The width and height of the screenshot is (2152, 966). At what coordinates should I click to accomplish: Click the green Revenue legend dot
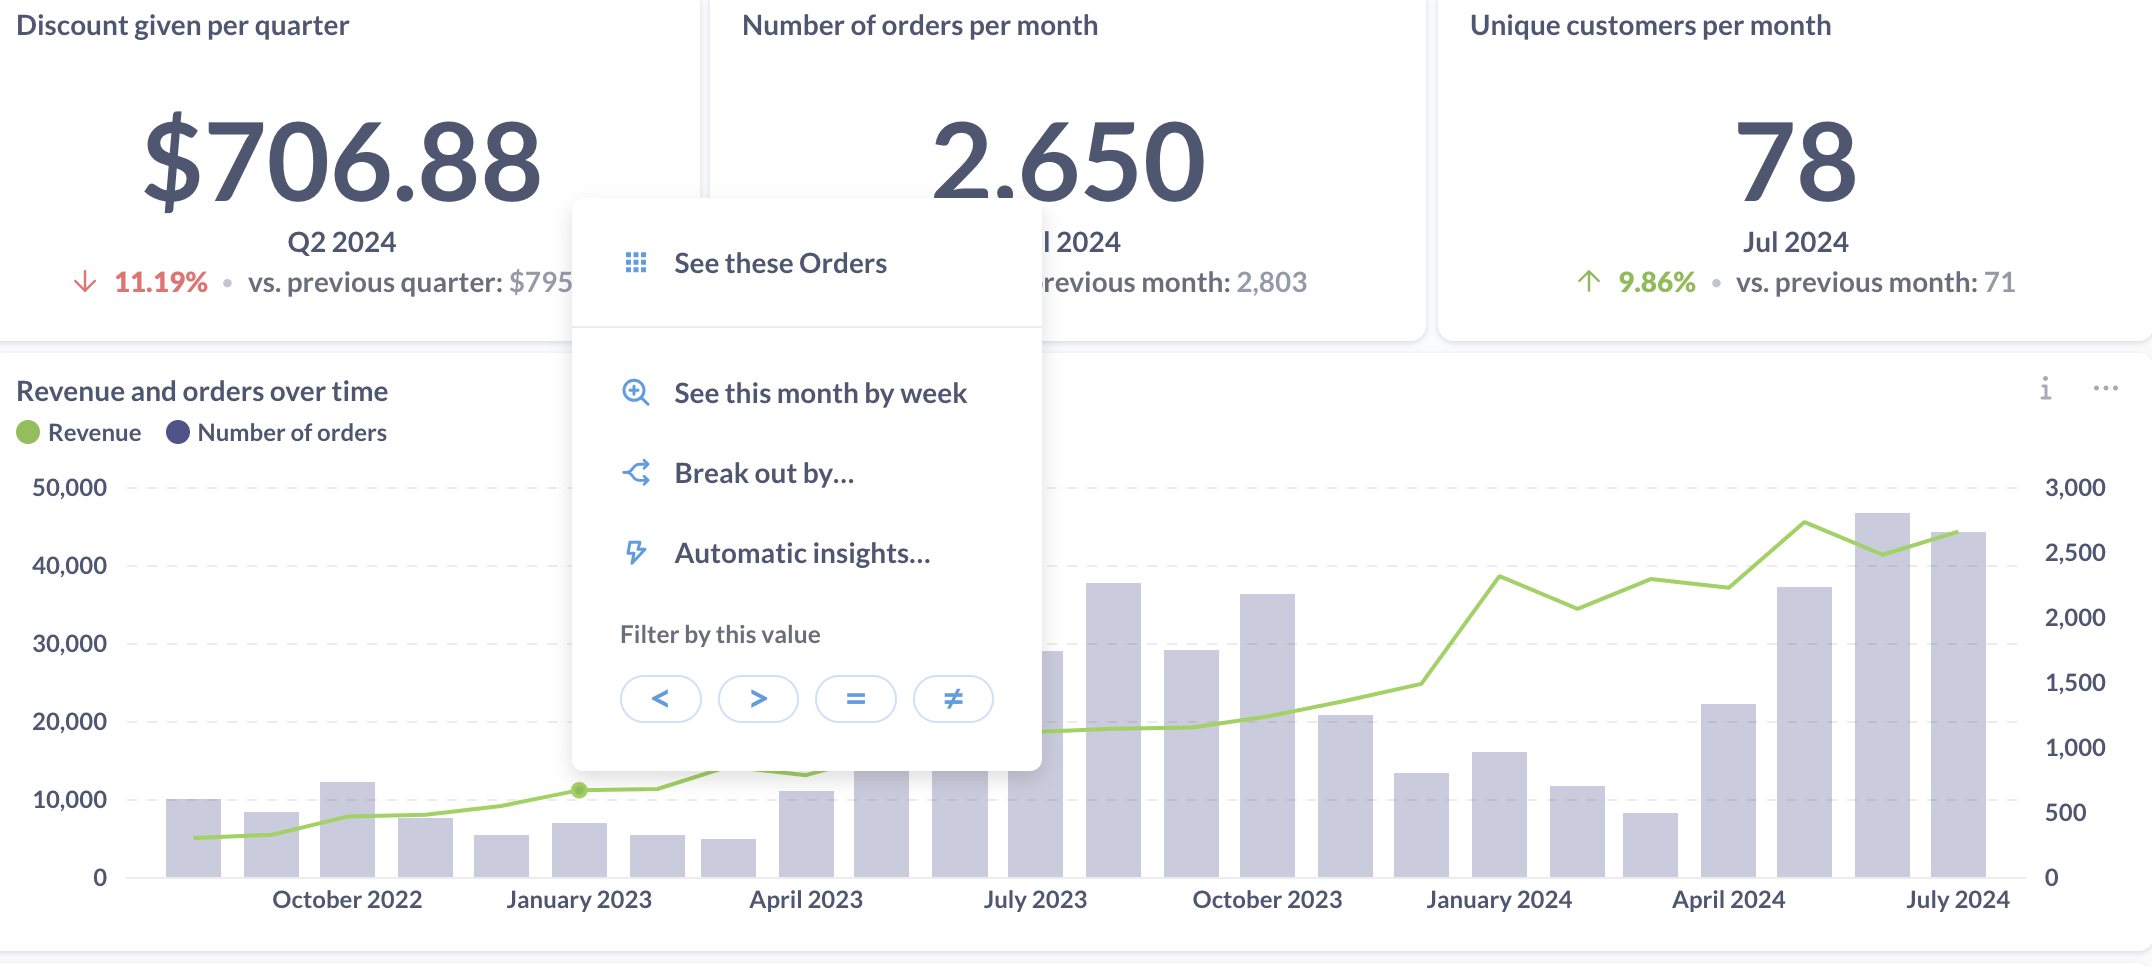tap(29, 432)
